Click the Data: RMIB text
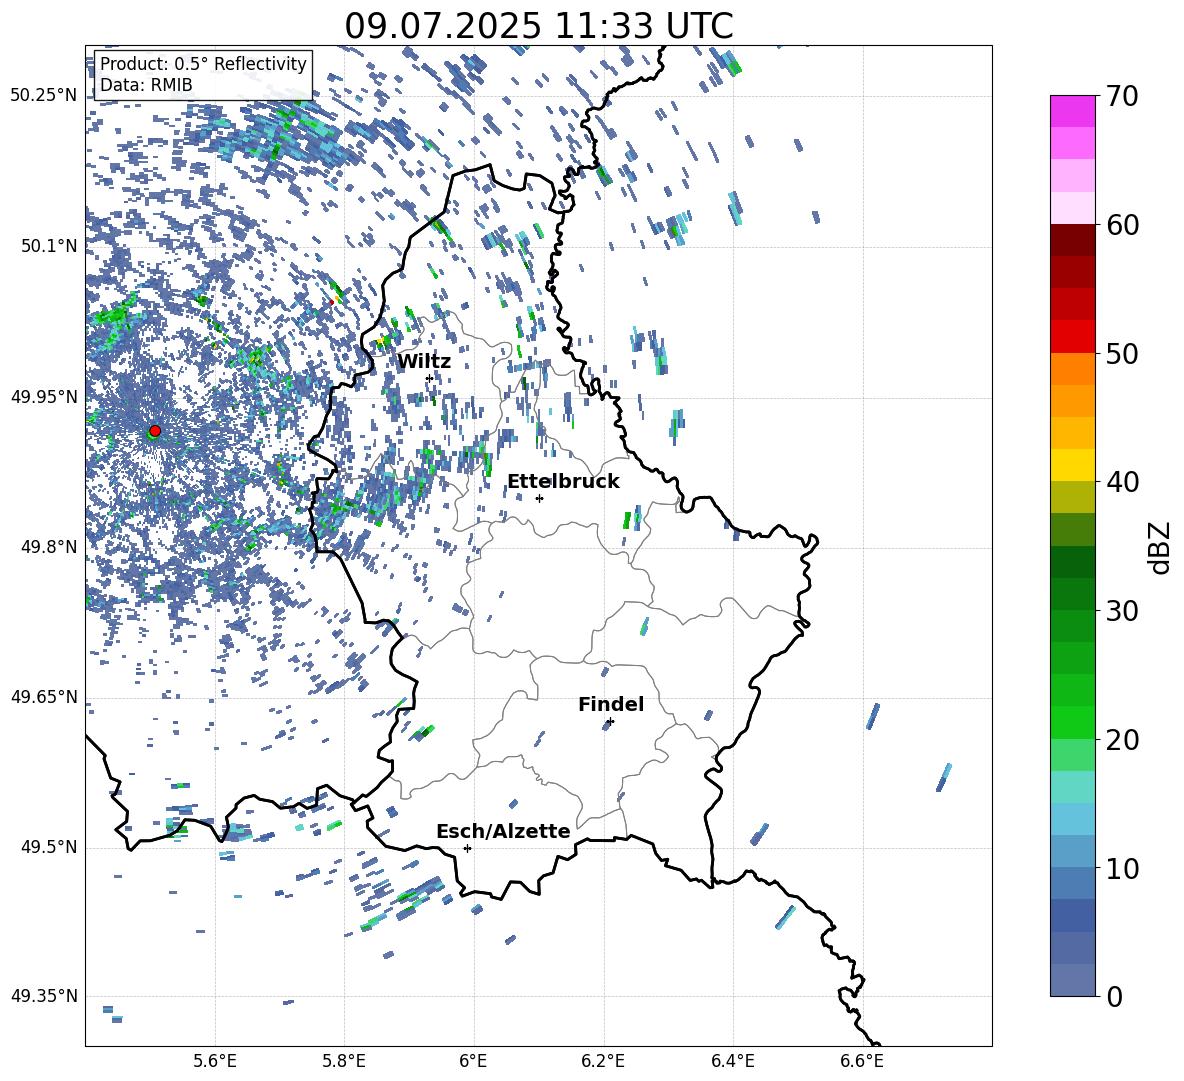1184x1081 pixels. click(146, 85)
